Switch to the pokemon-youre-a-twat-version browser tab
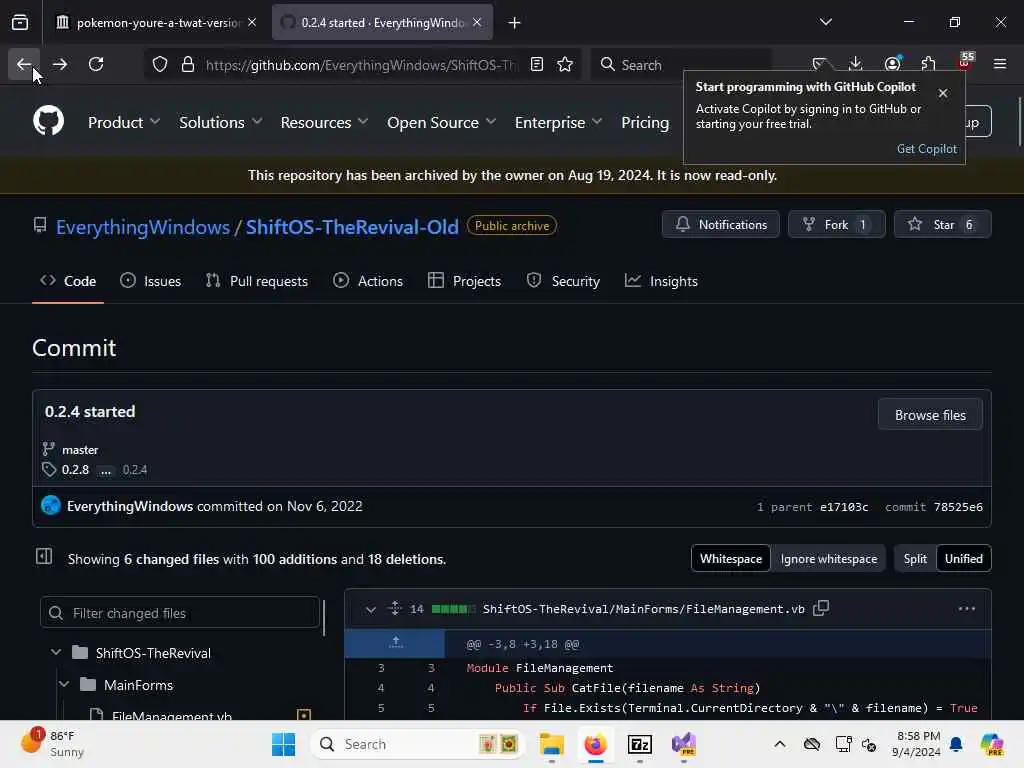The image size is (1024, 768). coord(155,23)
